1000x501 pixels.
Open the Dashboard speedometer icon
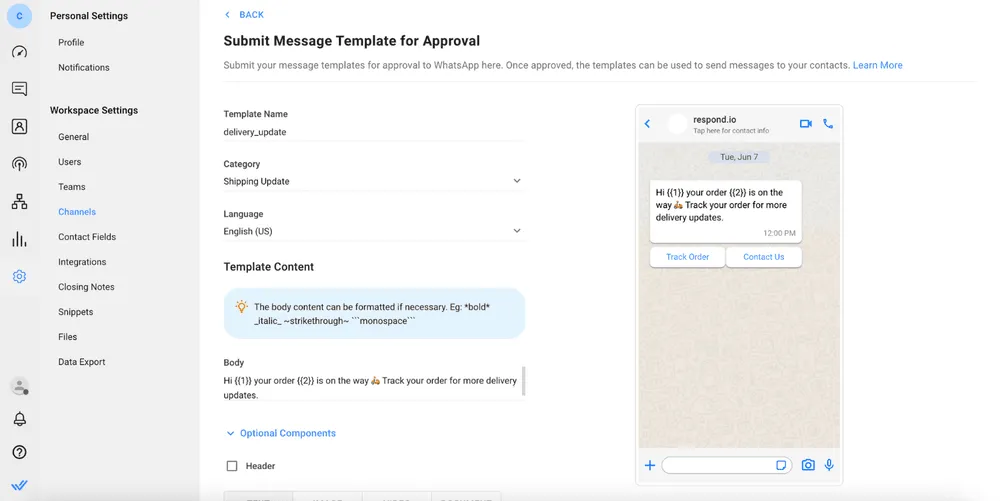tap(19, 52)
